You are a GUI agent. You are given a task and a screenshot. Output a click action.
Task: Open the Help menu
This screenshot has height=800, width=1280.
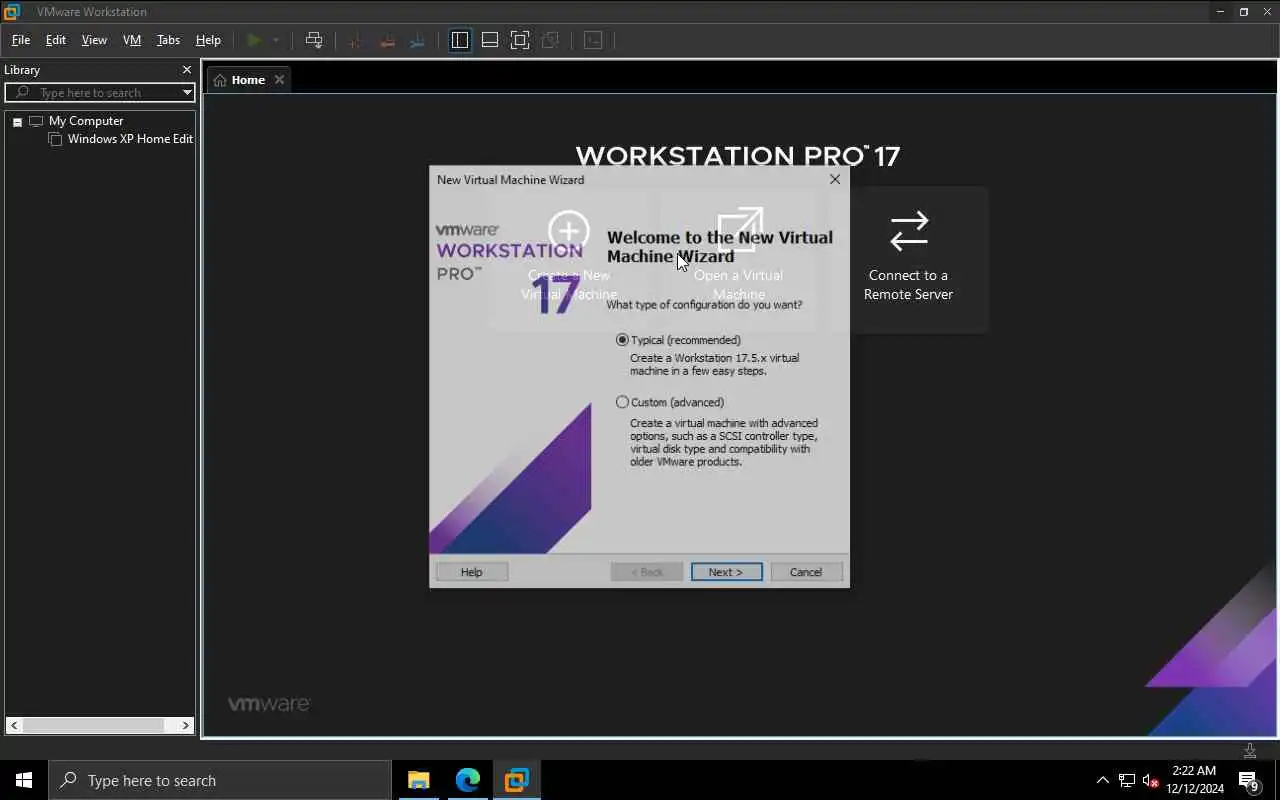click(x=208, y=40)
